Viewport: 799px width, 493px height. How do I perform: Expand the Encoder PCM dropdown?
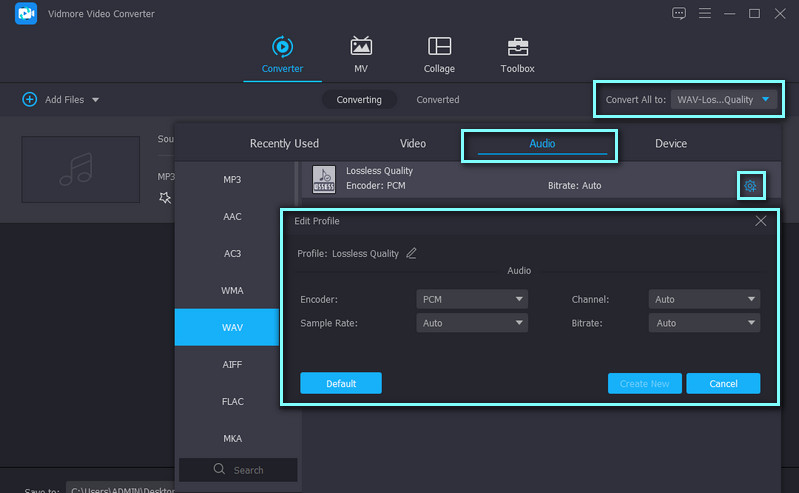(x=471, y=299)
